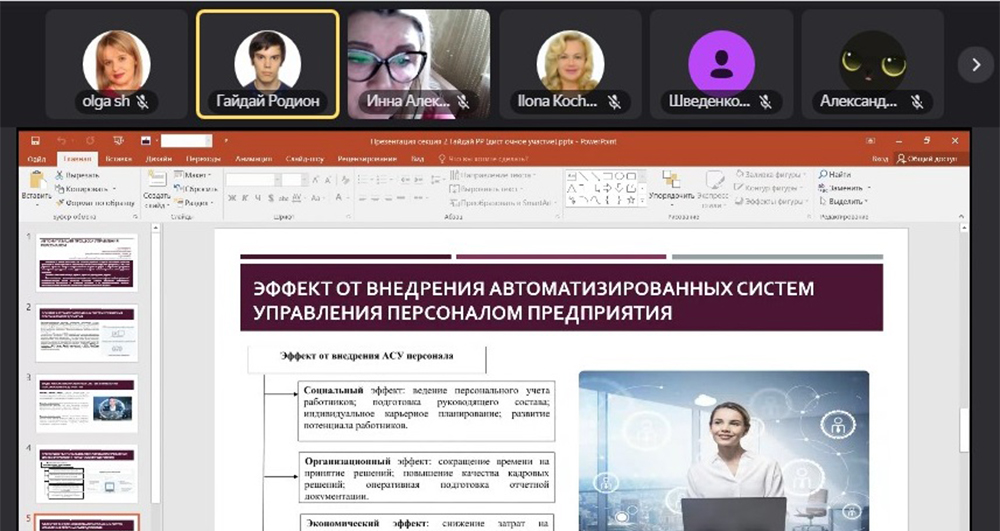Click the Найти (Find) magnifier button
This screenshot has width=1000, height=531.
[x=835, y=174]
